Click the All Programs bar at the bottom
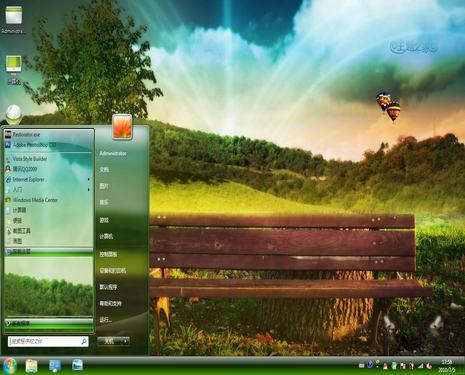 (x=49, y=323)
